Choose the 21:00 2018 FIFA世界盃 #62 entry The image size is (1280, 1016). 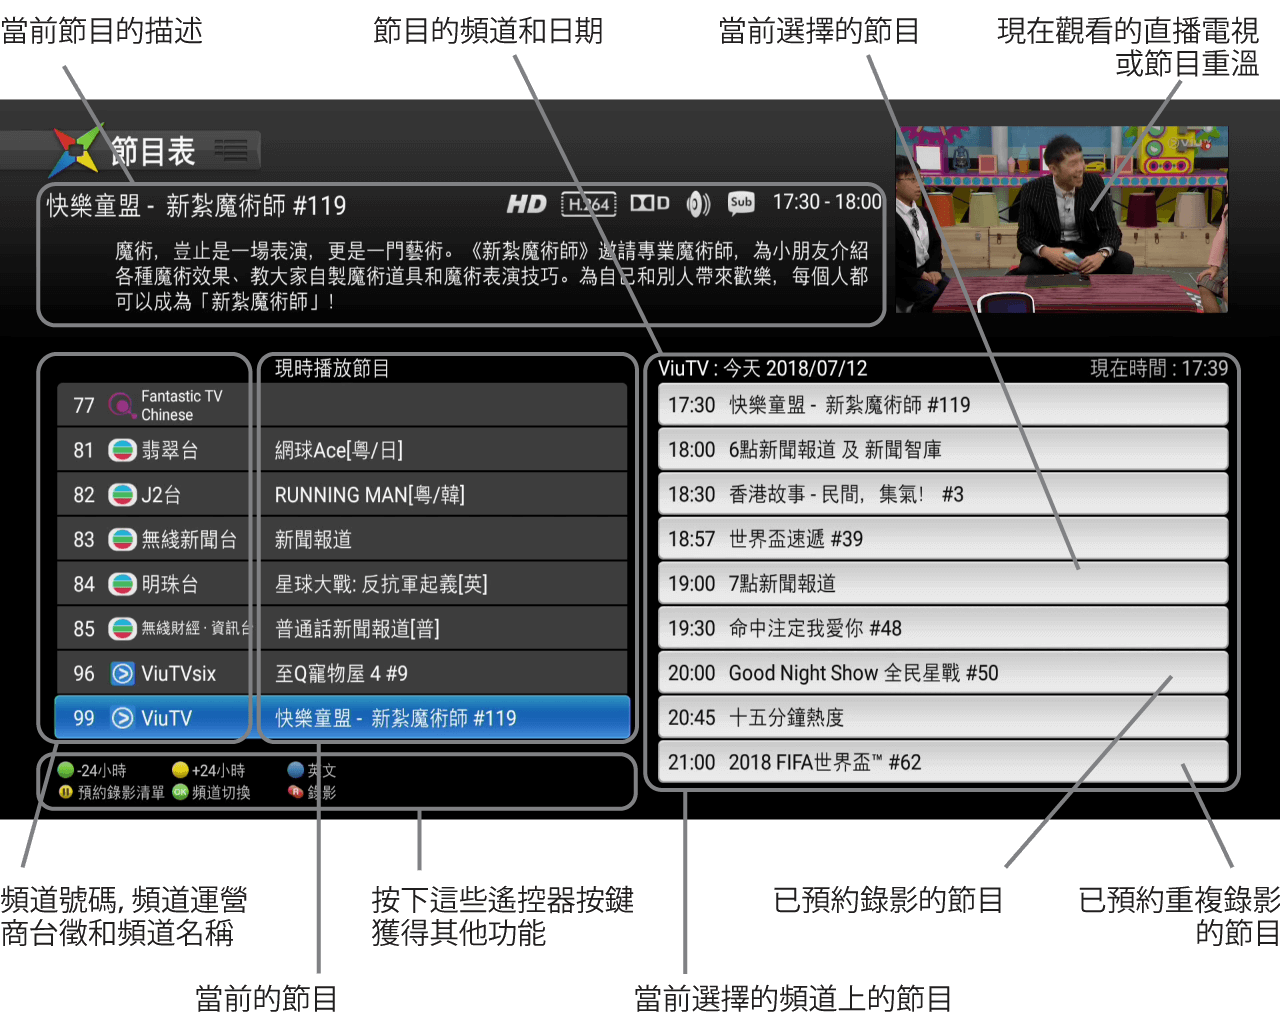(x=942, y=762)
